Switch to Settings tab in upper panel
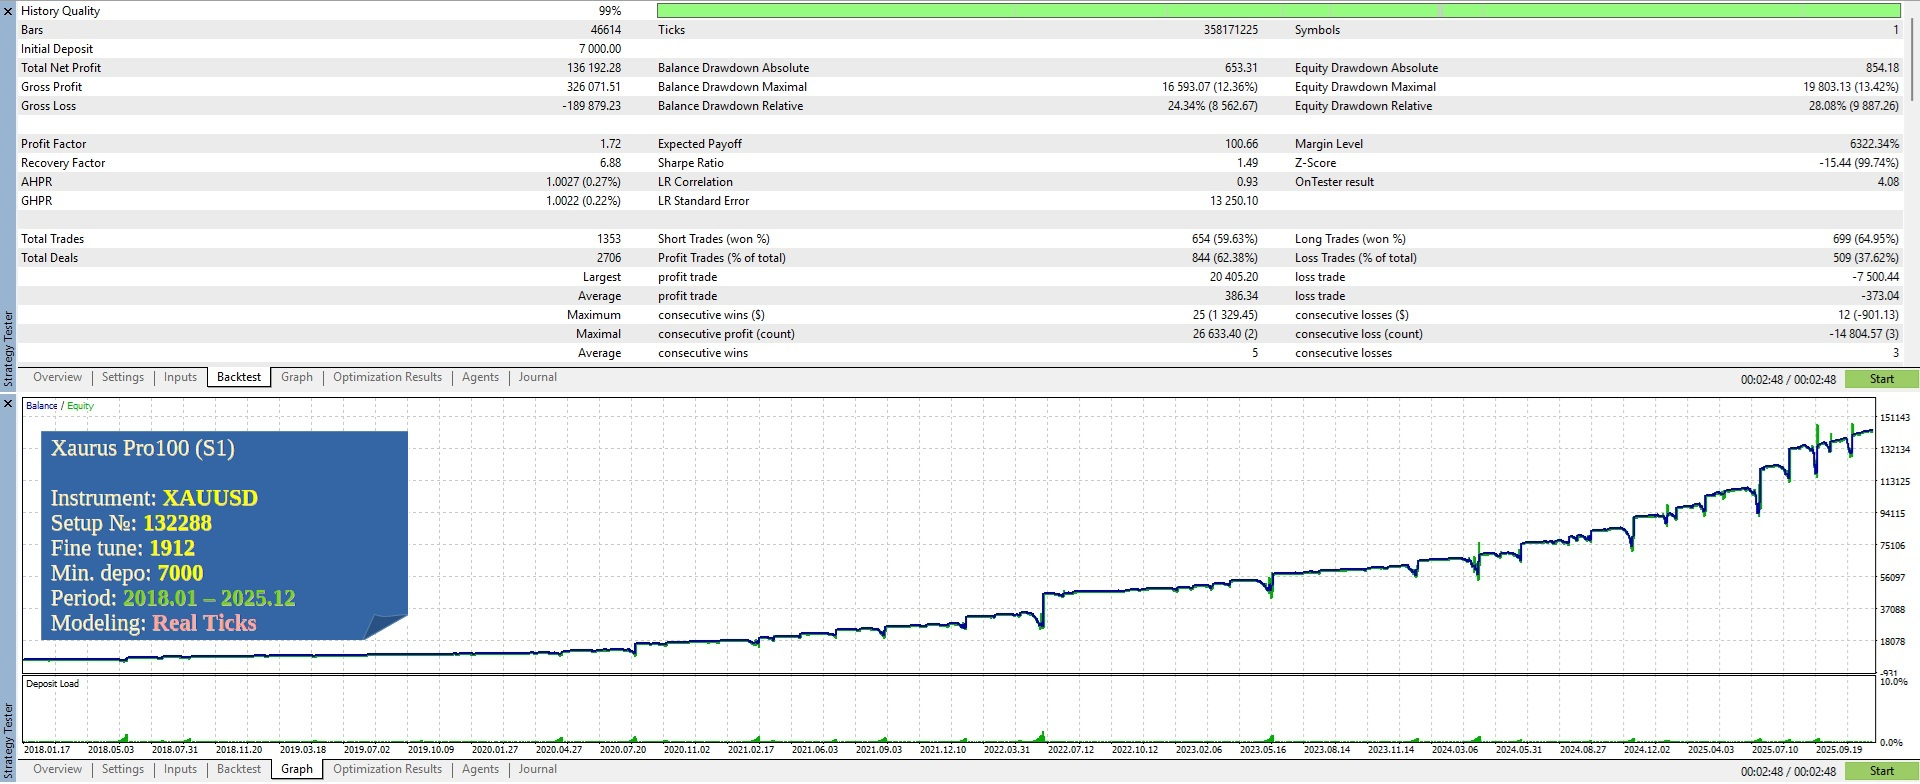The width and height of the screenshot is (1920, 784). (123, 377)
